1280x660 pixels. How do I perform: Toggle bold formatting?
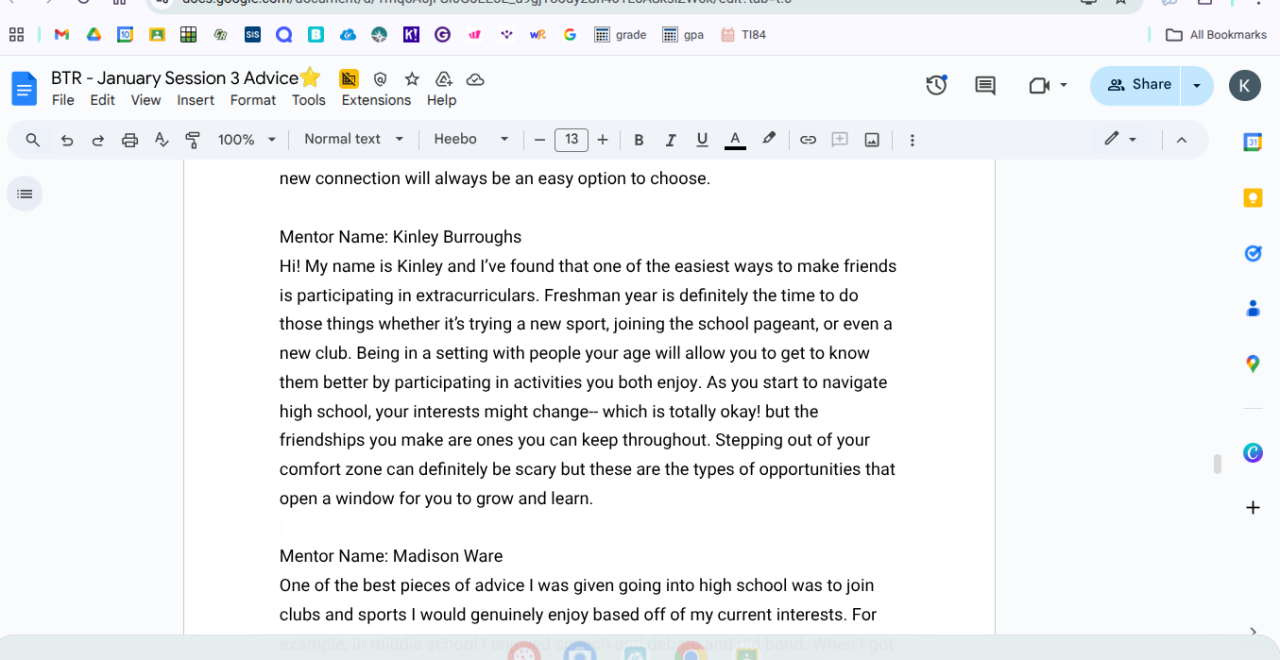pyautogui.click(x=639, y=140)
